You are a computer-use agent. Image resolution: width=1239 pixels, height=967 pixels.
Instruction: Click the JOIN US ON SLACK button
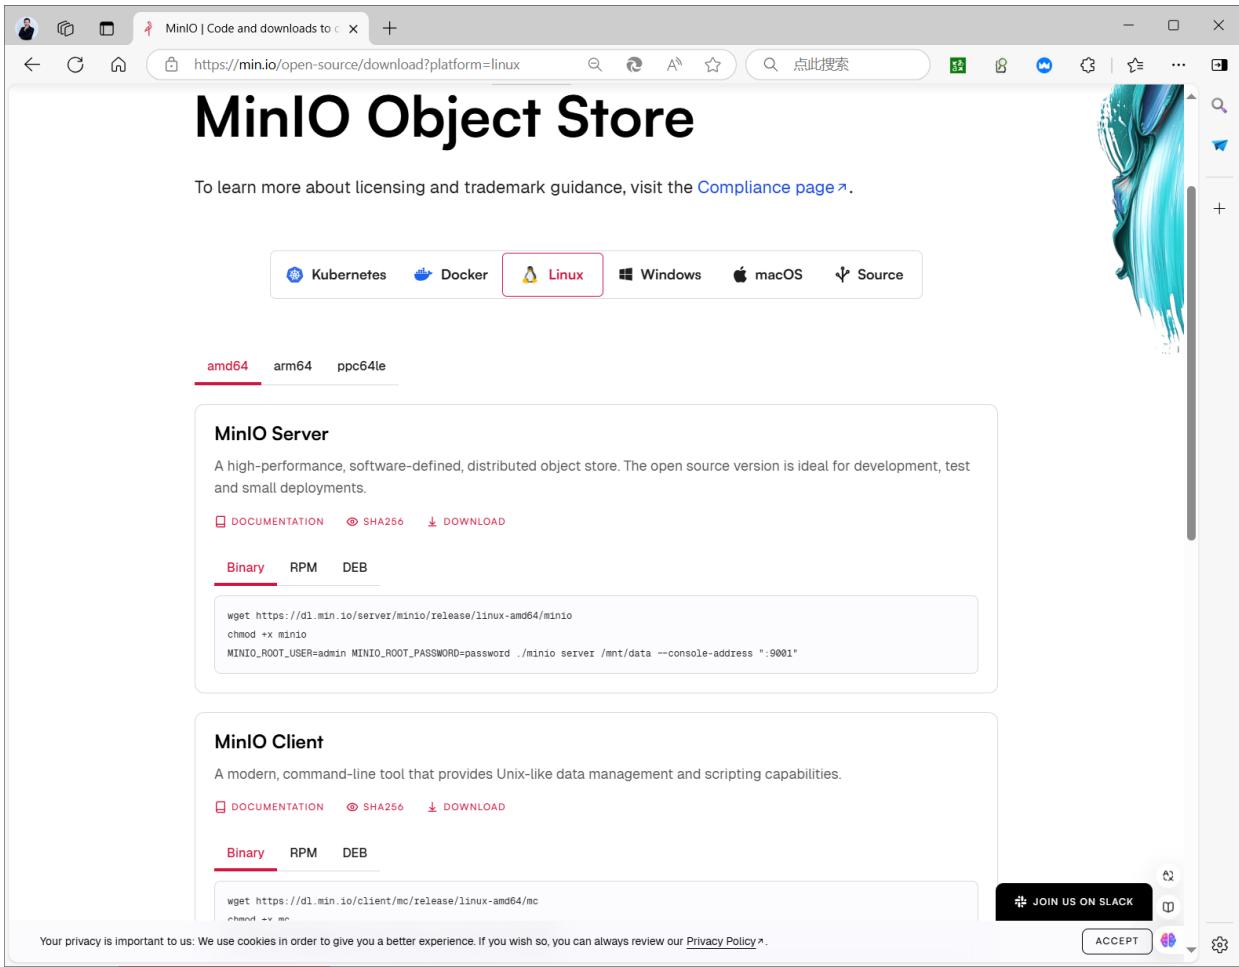pos(1074,901)
